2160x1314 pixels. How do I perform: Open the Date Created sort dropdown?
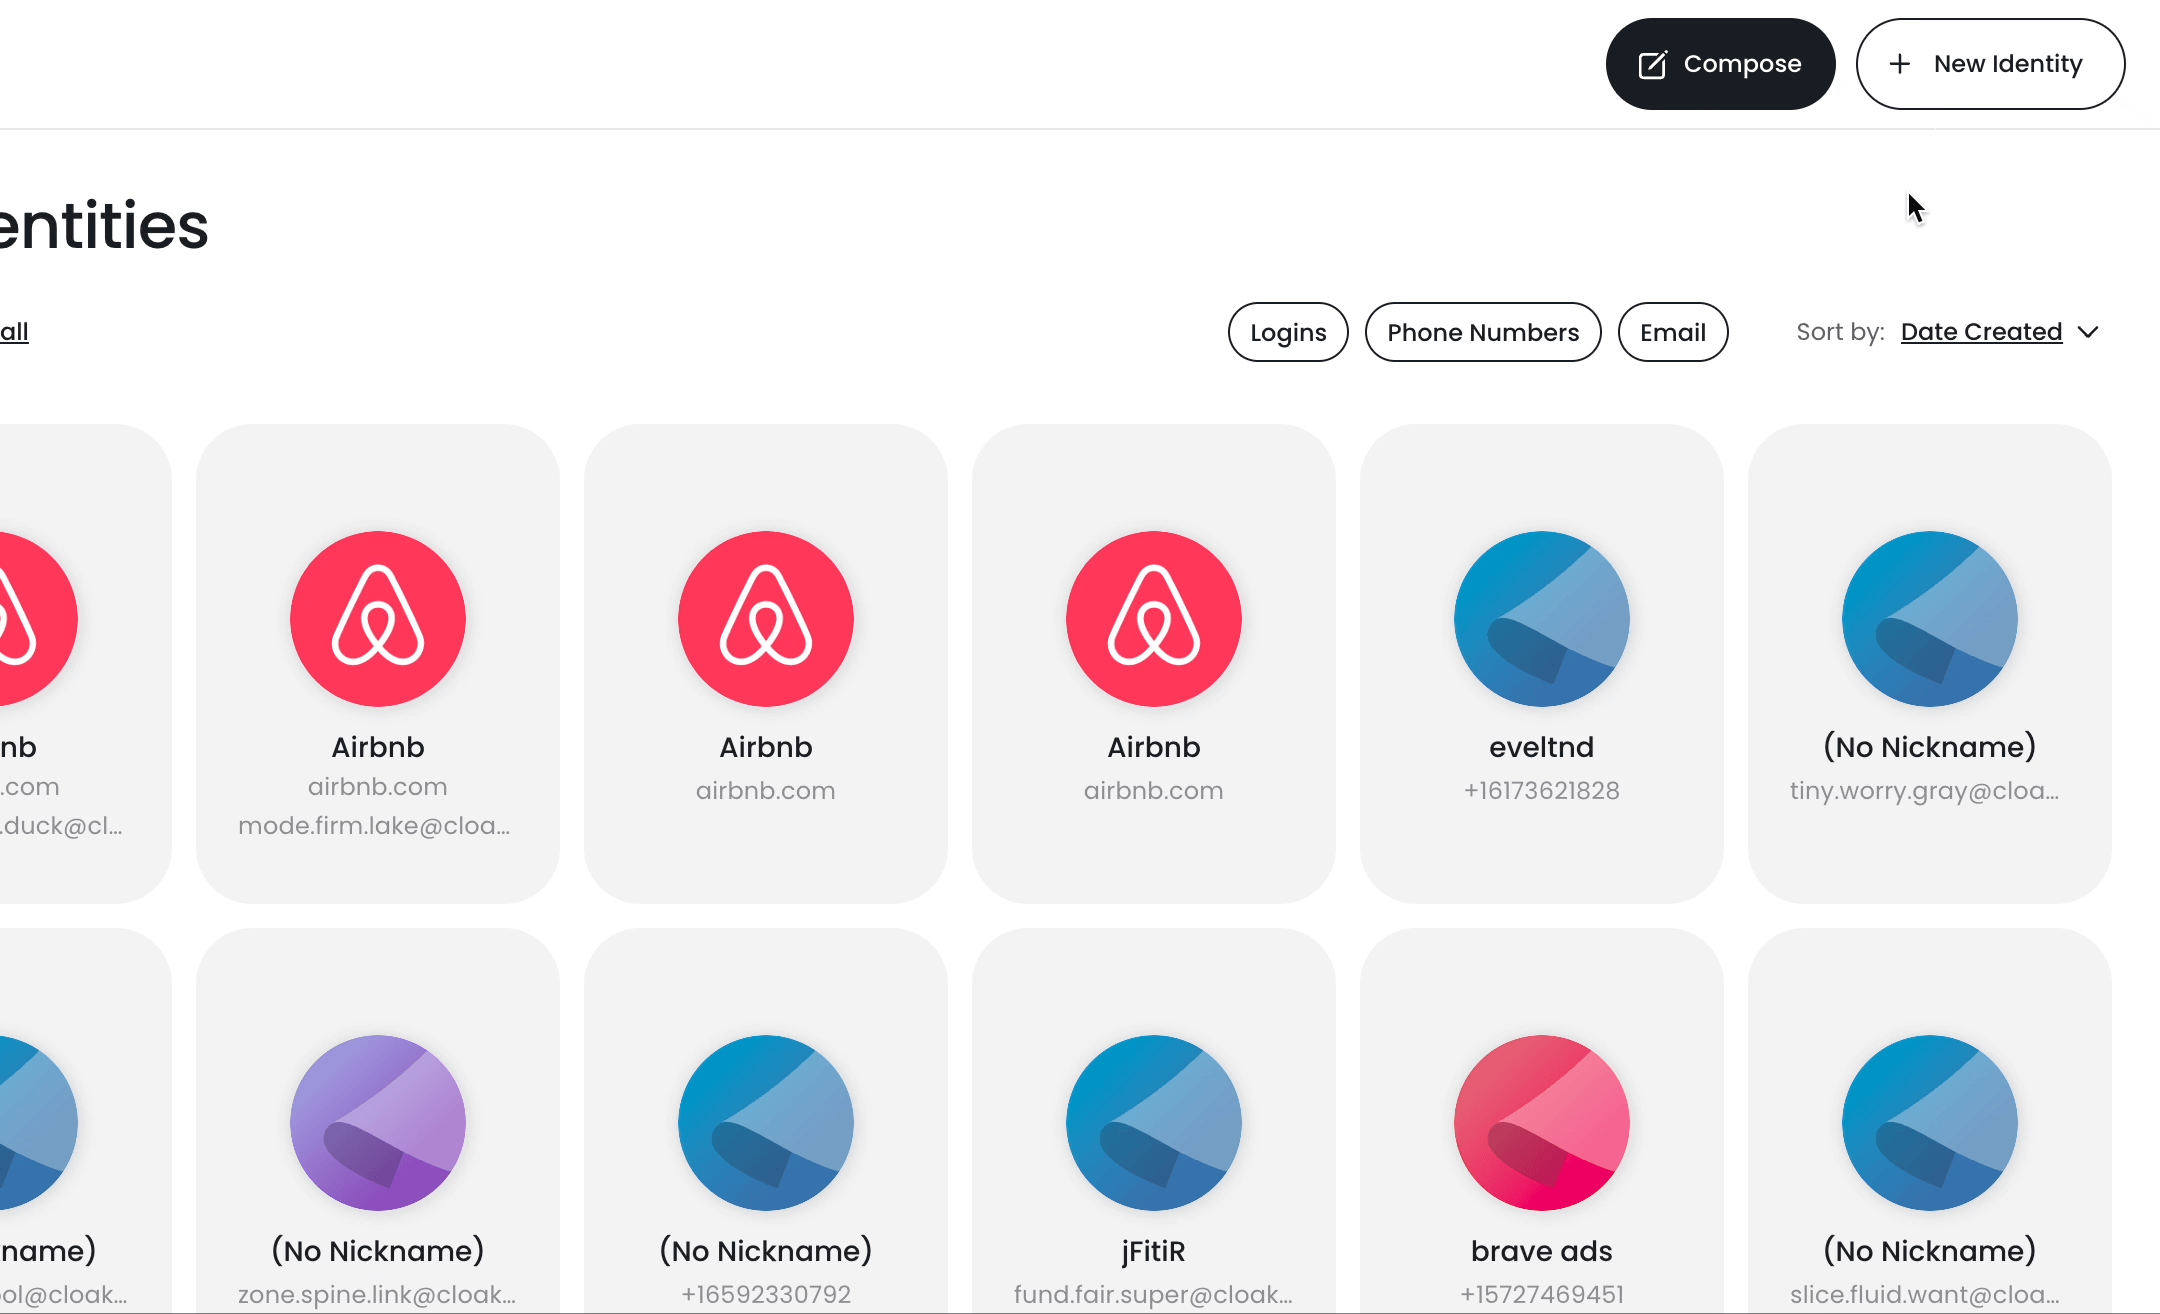1981,332
